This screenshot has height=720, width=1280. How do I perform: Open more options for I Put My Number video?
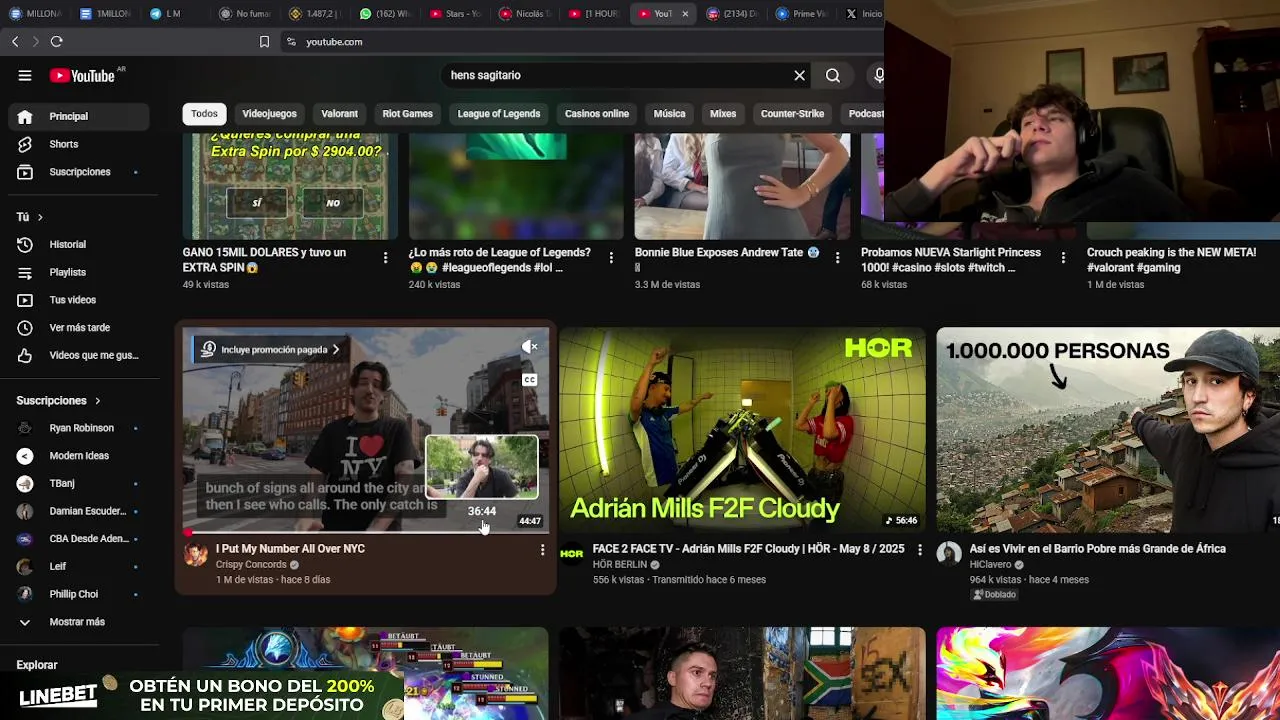click(x=542, y=550)
